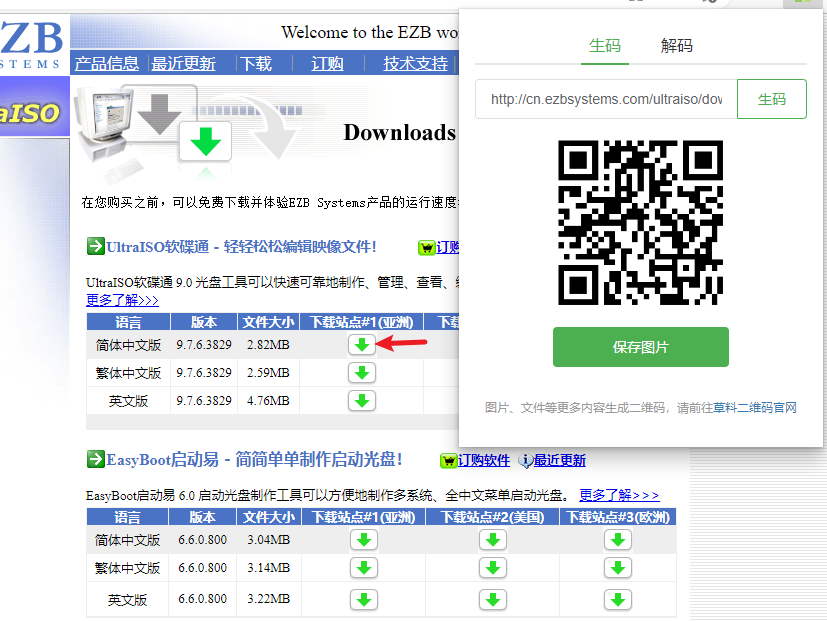Open the 最近更新 navigation item
This screenshot has height=621, width=827.
[x=183, y=63]
